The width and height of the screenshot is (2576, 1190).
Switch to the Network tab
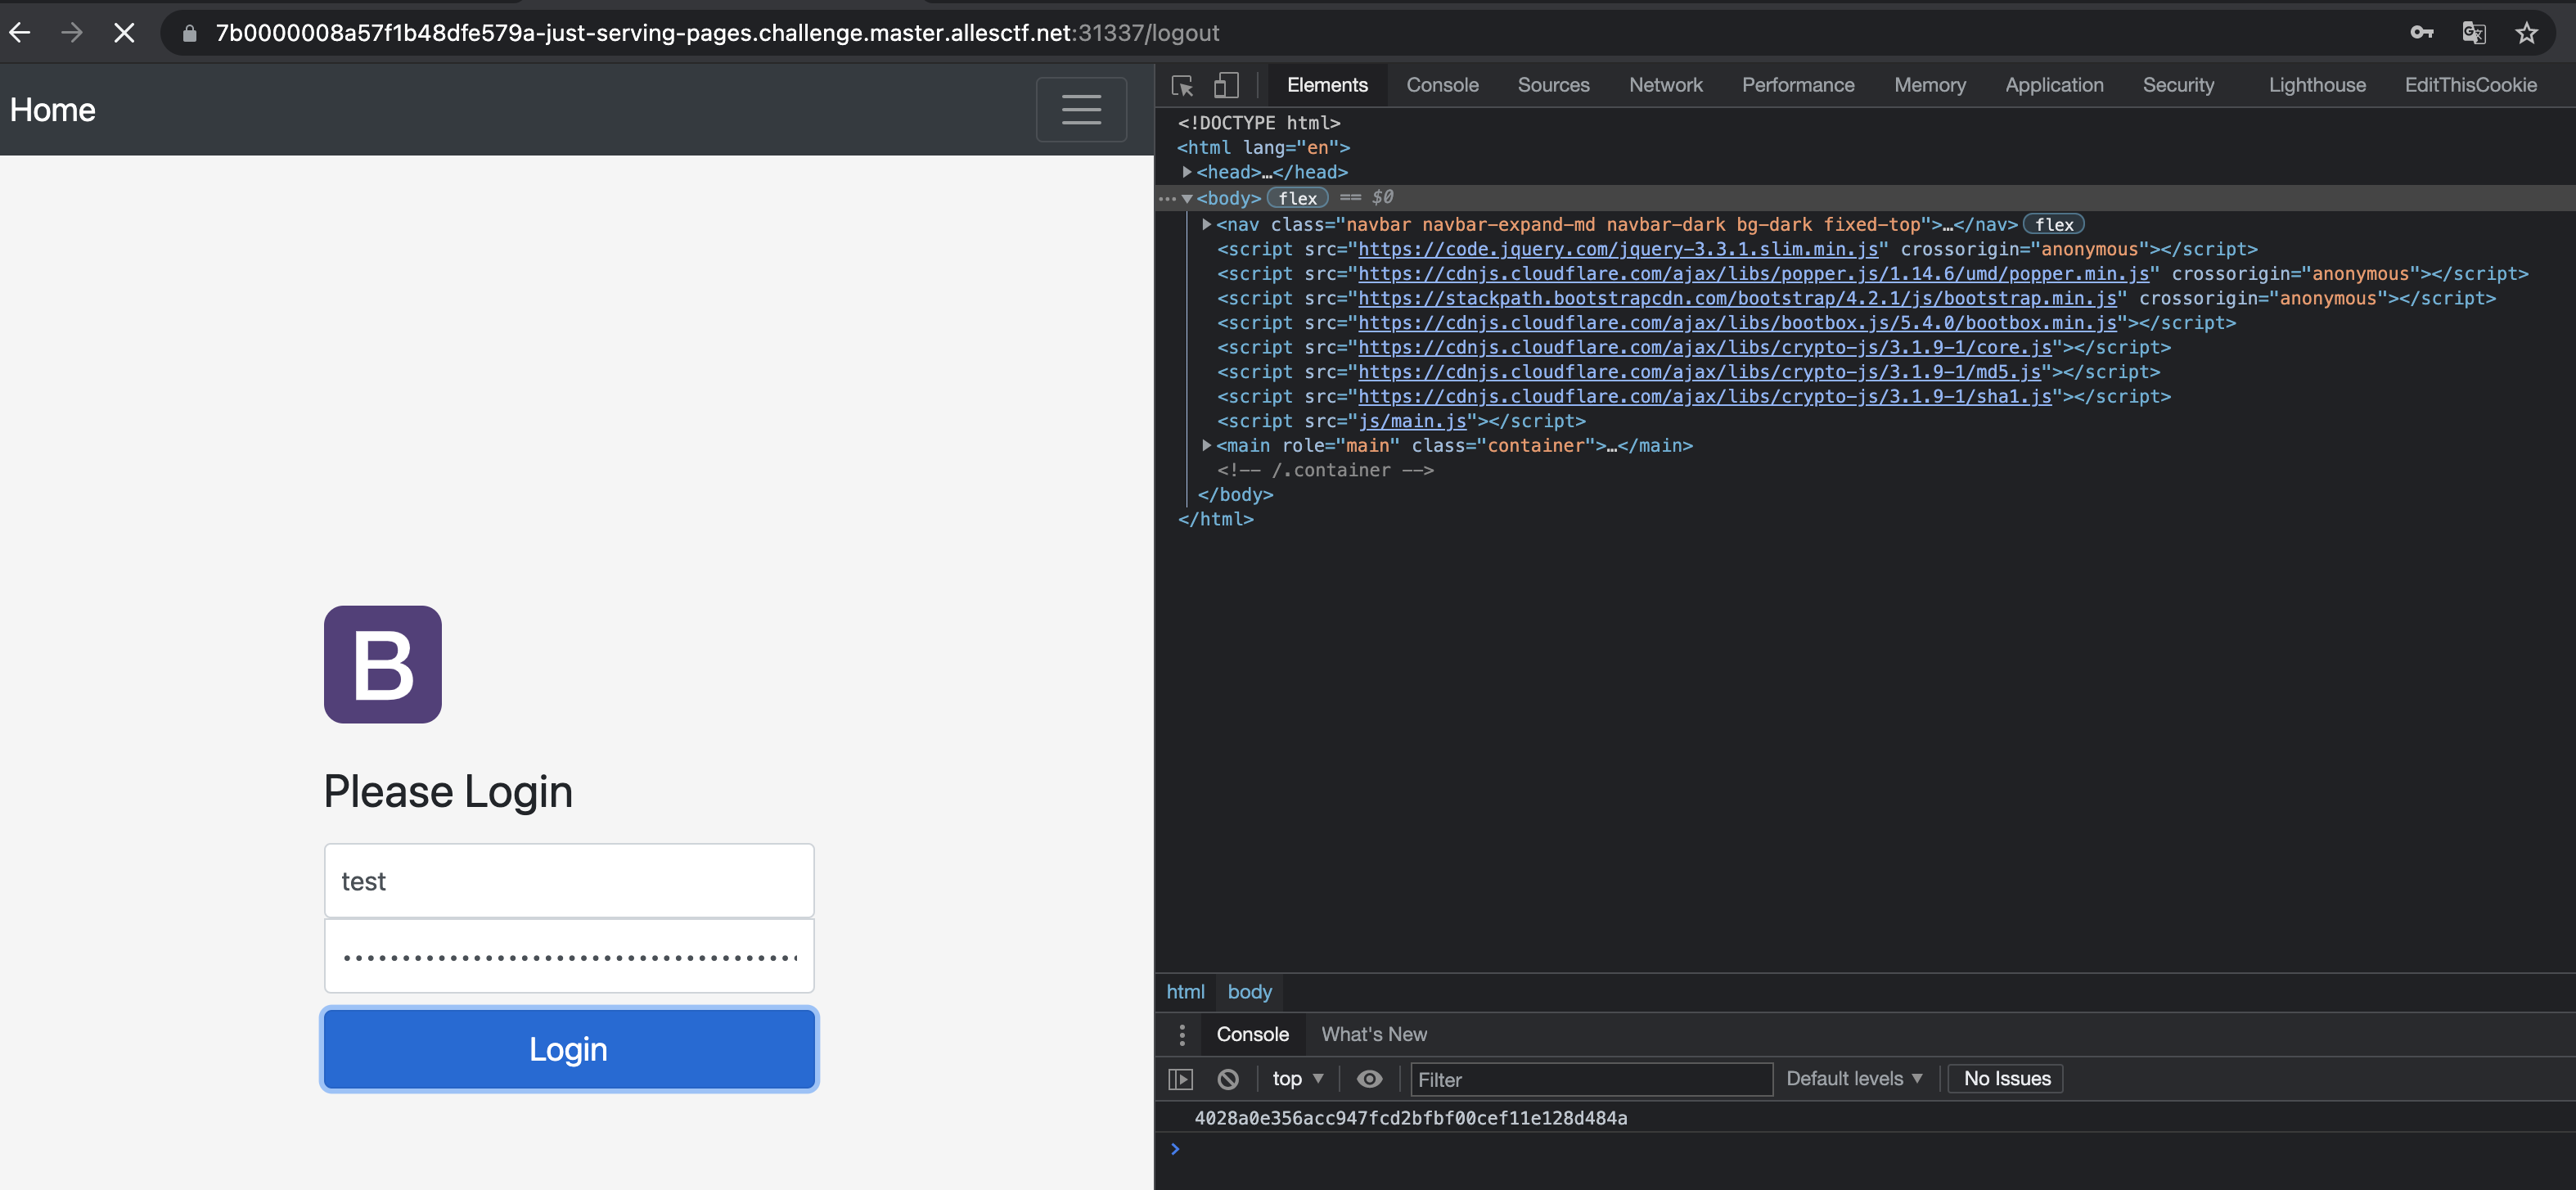coord(1665,86)
